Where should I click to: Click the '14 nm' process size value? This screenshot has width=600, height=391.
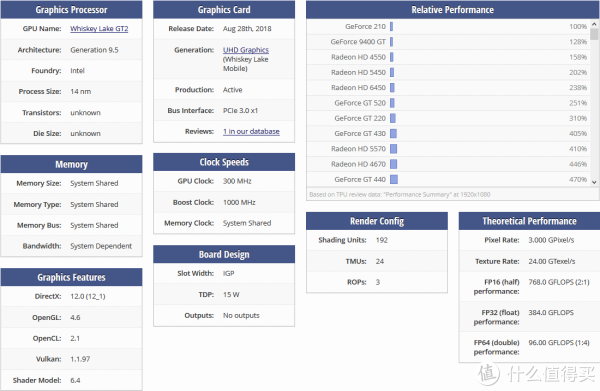click(81, 91)
